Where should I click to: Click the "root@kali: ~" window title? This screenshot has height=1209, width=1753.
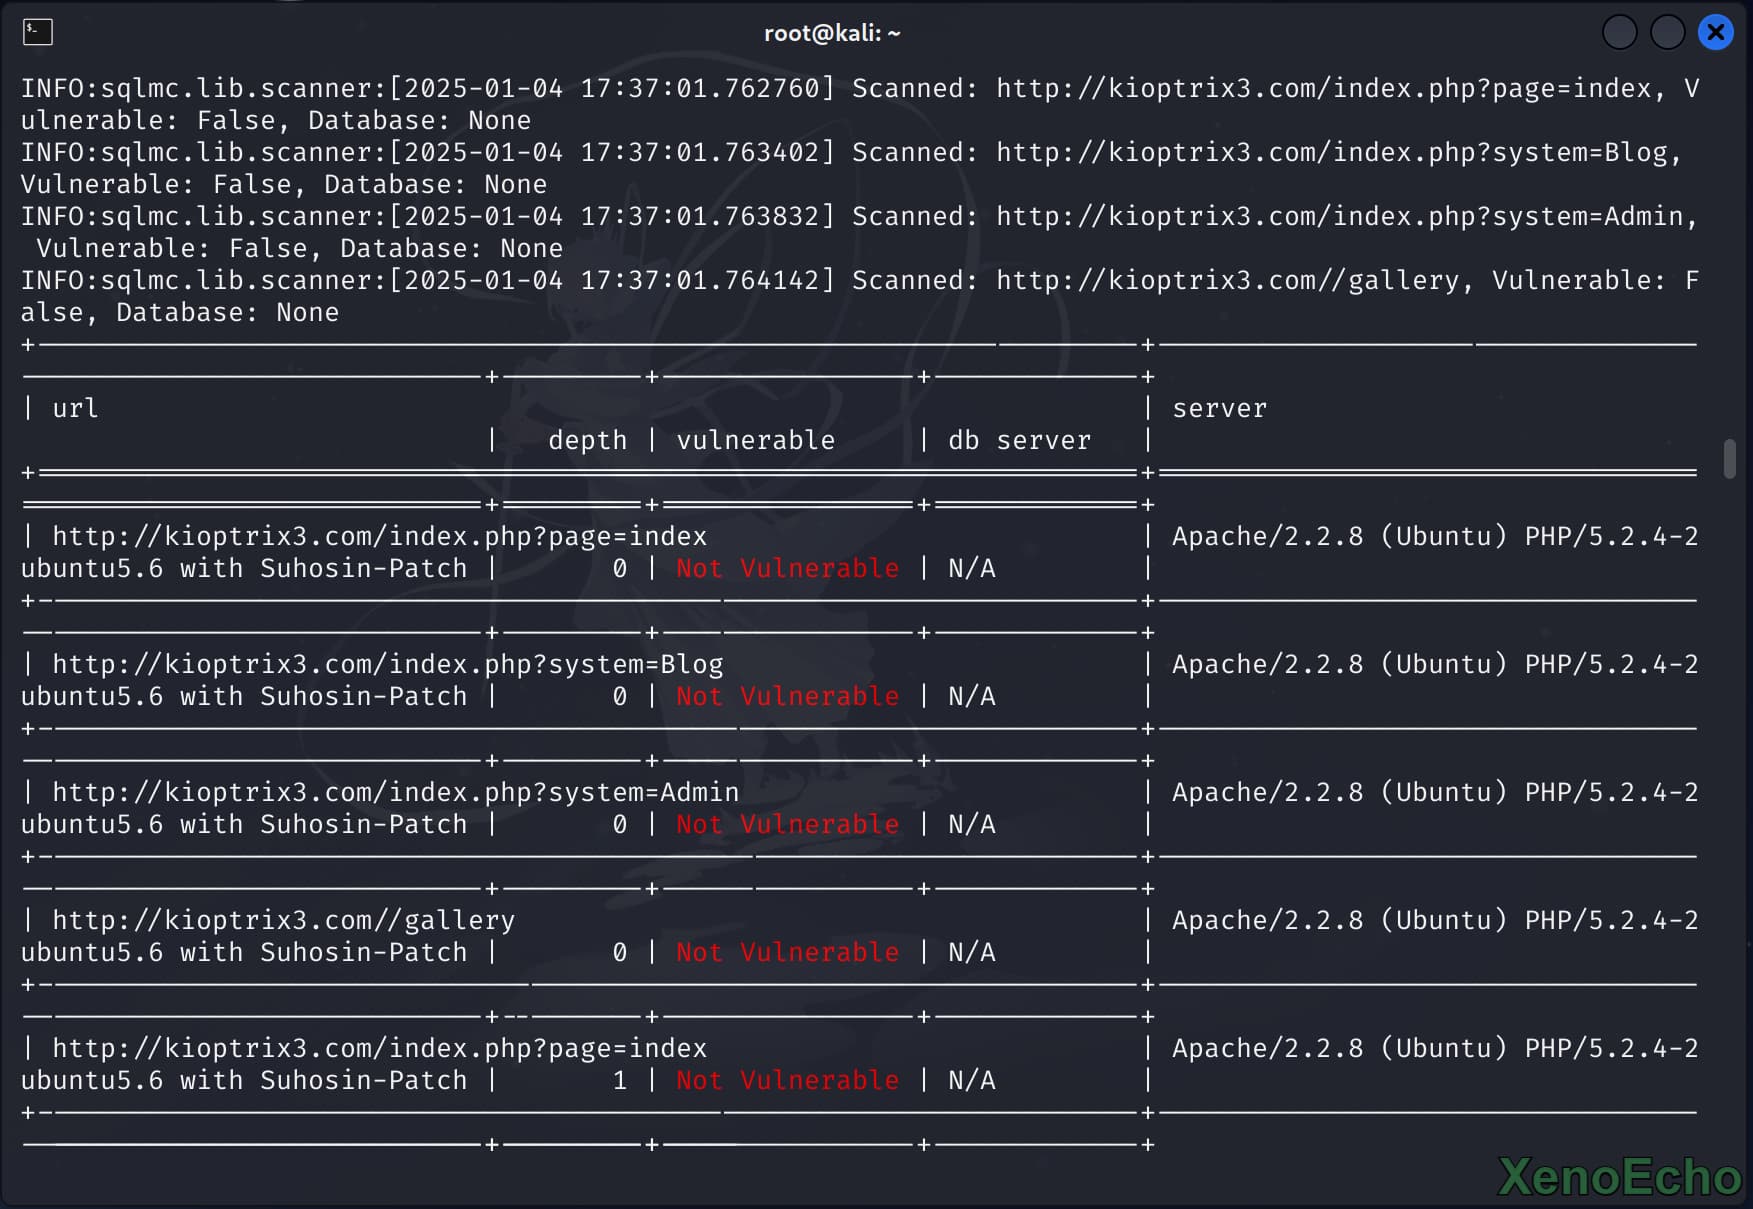coord(832,33)
